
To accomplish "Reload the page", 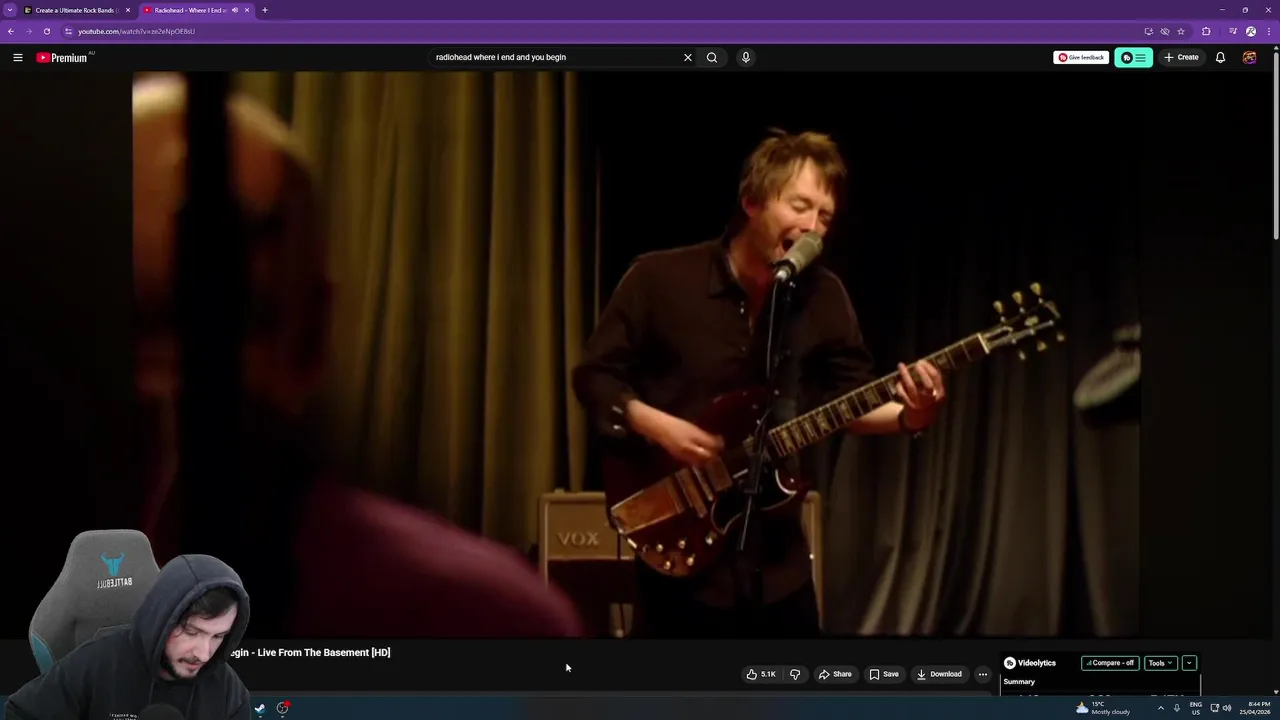I will pos(46,31).
